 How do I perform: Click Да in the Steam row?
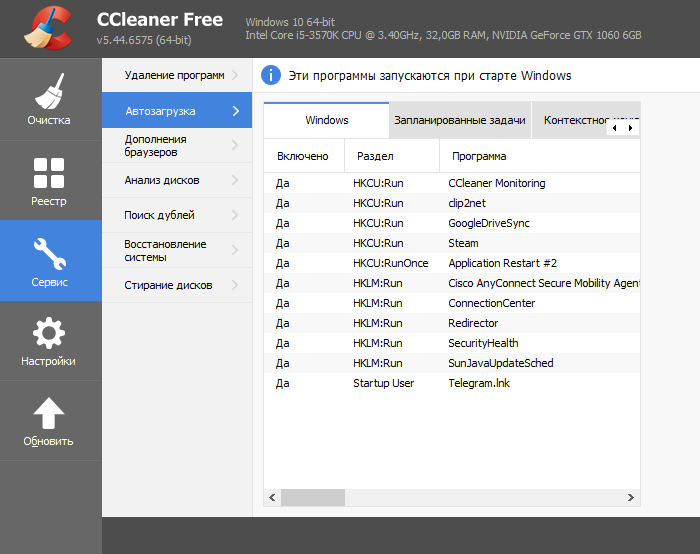pyautogui.click(x=283, y=243)
